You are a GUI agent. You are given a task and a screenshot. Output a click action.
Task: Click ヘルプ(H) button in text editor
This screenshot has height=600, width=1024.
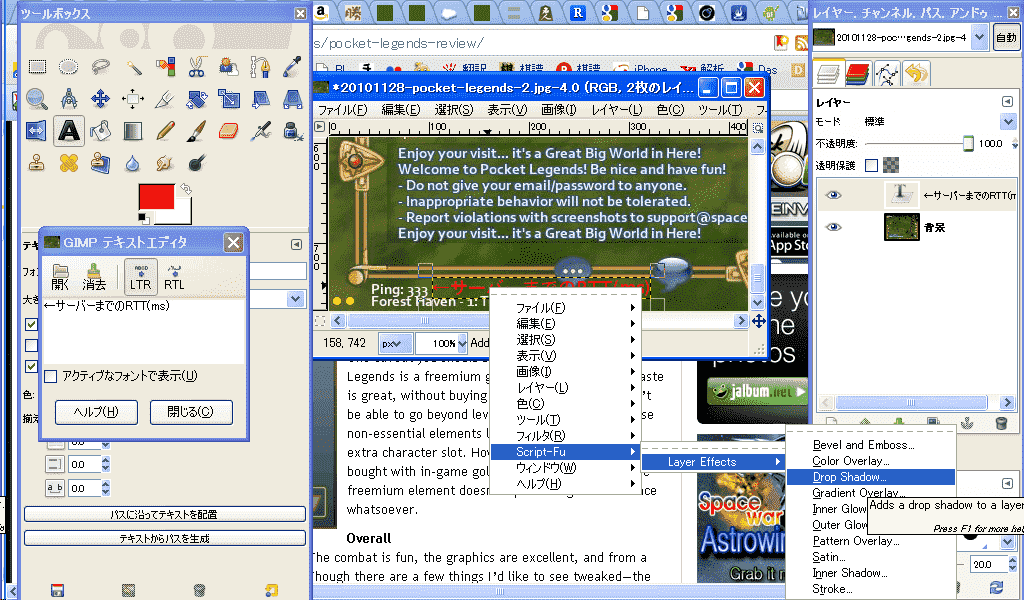point(96,412)
